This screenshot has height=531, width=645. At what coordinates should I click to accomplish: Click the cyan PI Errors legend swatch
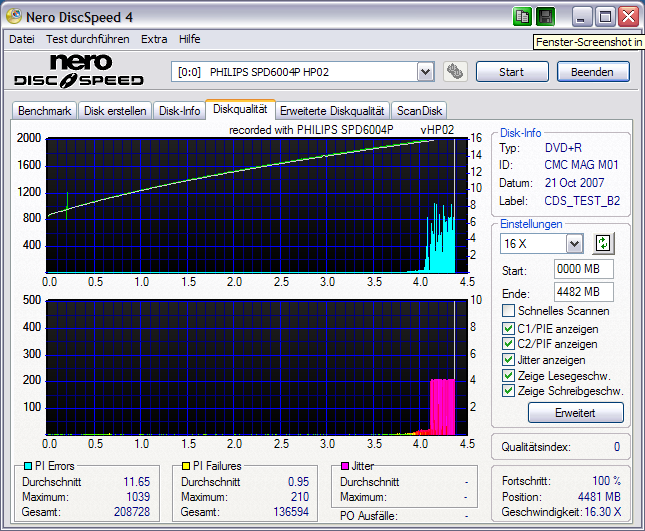pyautogui.click(x=28, y=466)
